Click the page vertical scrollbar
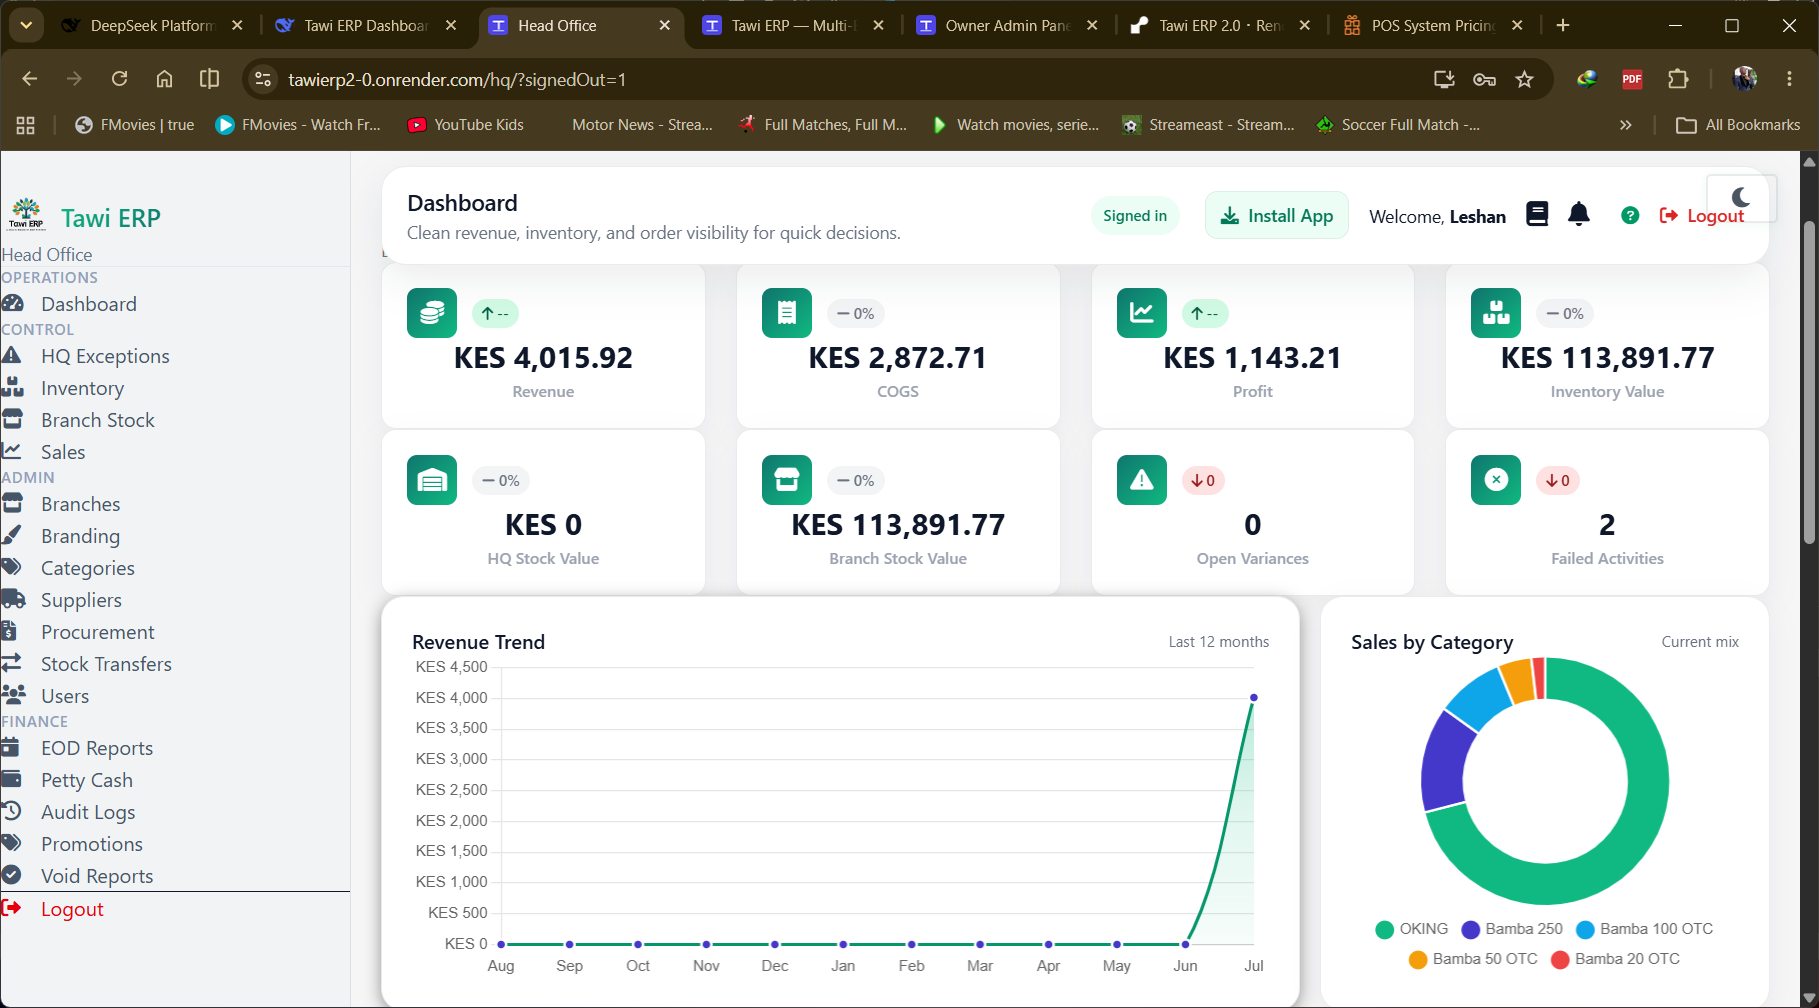Viewport: 1819px width, 1008px height. pyautogui.click(x=1809, y=383)
